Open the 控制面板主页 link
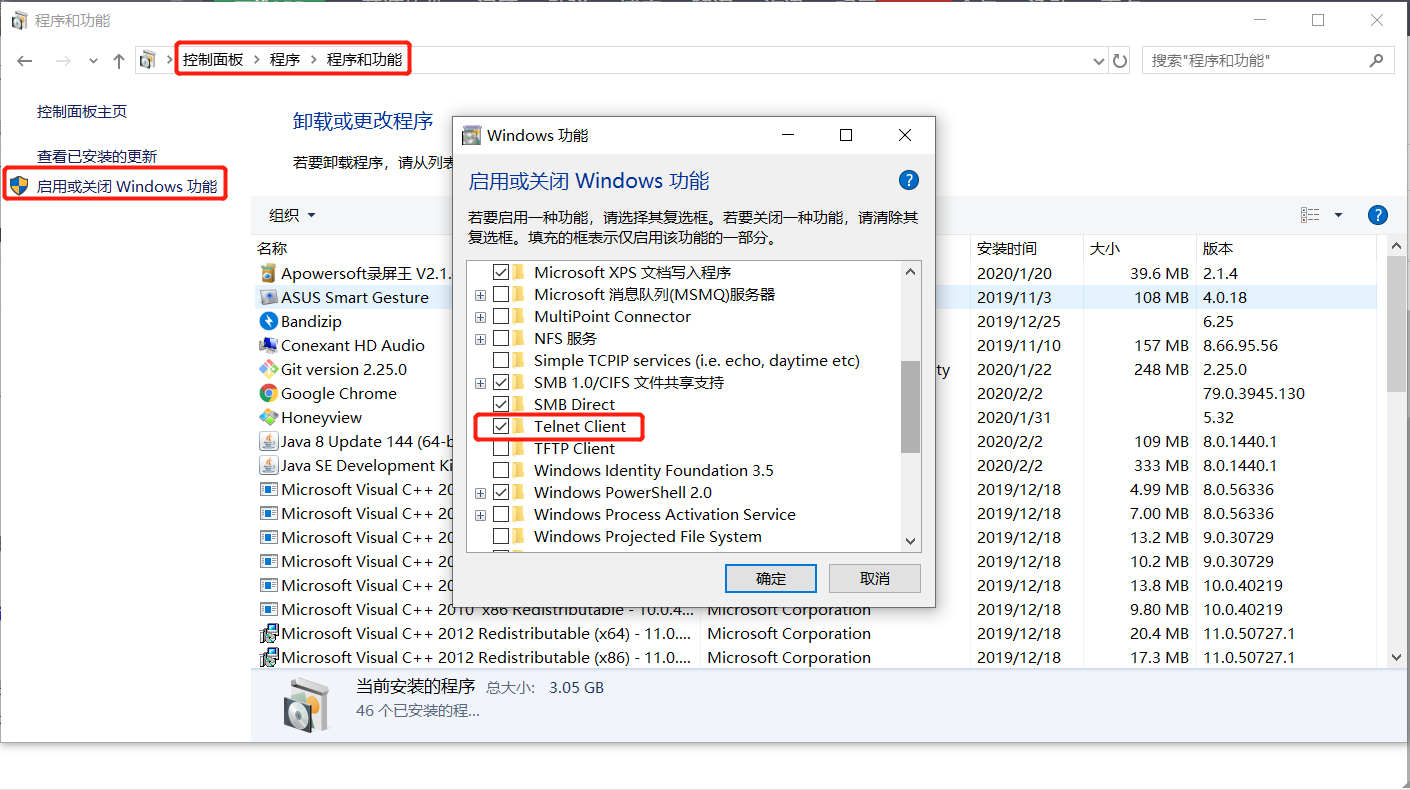Image resolution: width=1410 pixels, height=790 pixels. [82, 111]
